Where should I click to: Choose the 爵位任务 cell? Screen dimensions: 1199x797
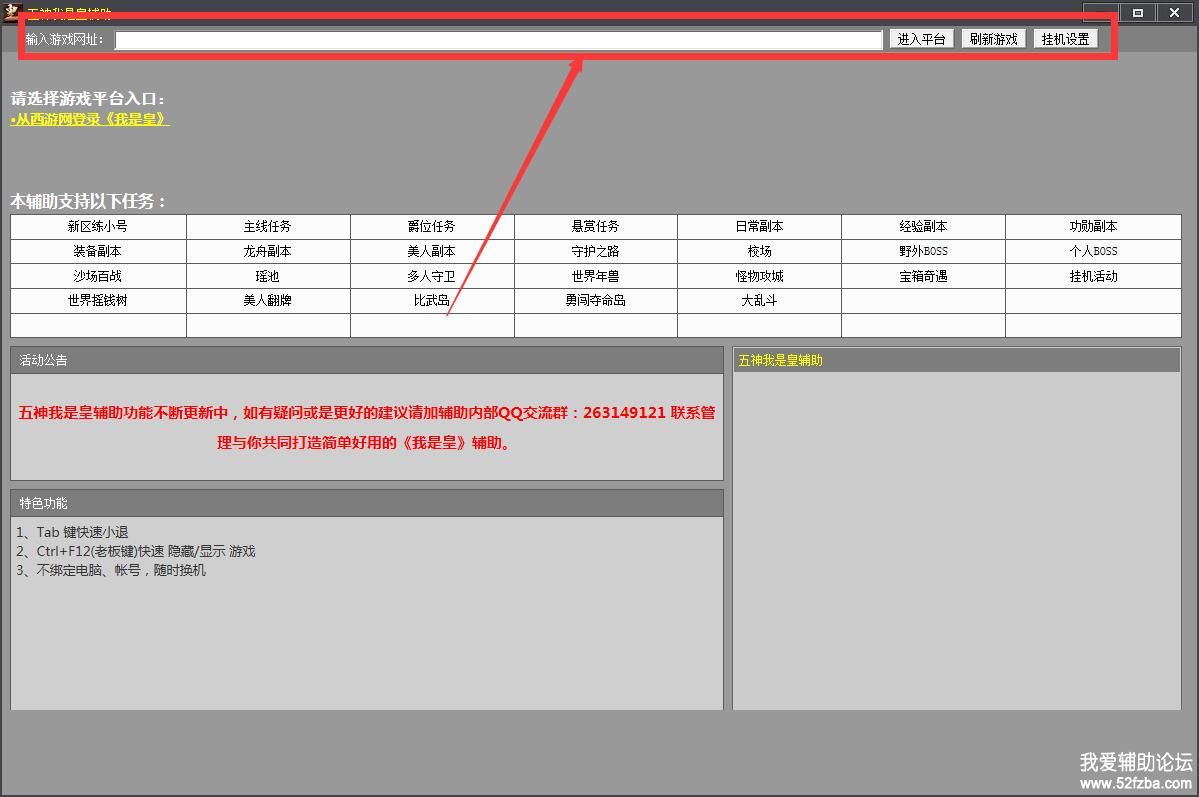[x=432, y=227]
